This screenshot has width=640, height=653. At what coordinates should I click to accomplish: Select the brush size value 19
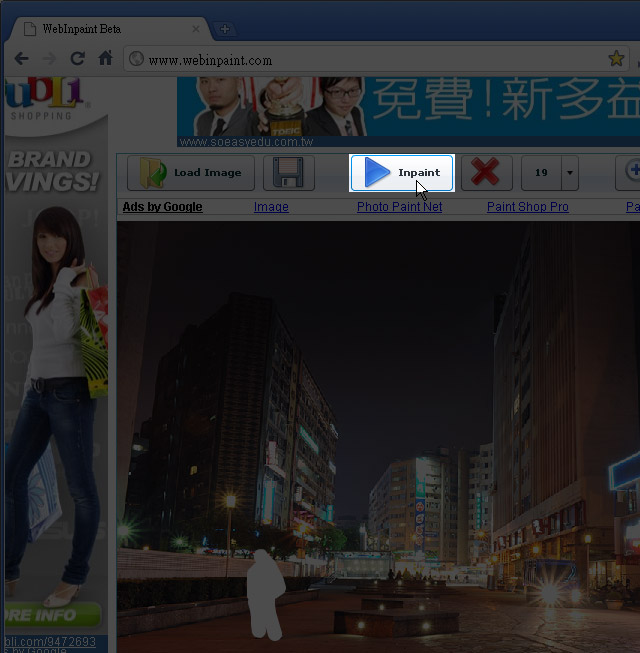click(541, 173)
